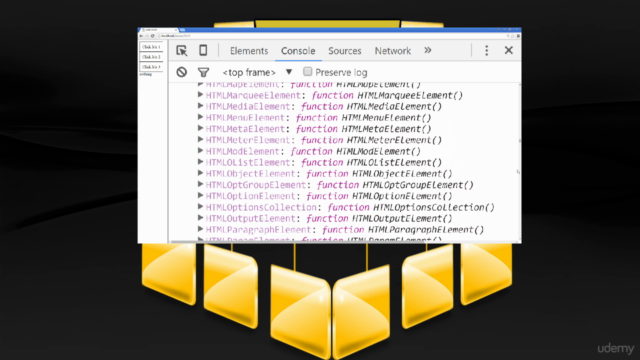Select the Console tab
The image size is (640, 360).
point(298,51)
